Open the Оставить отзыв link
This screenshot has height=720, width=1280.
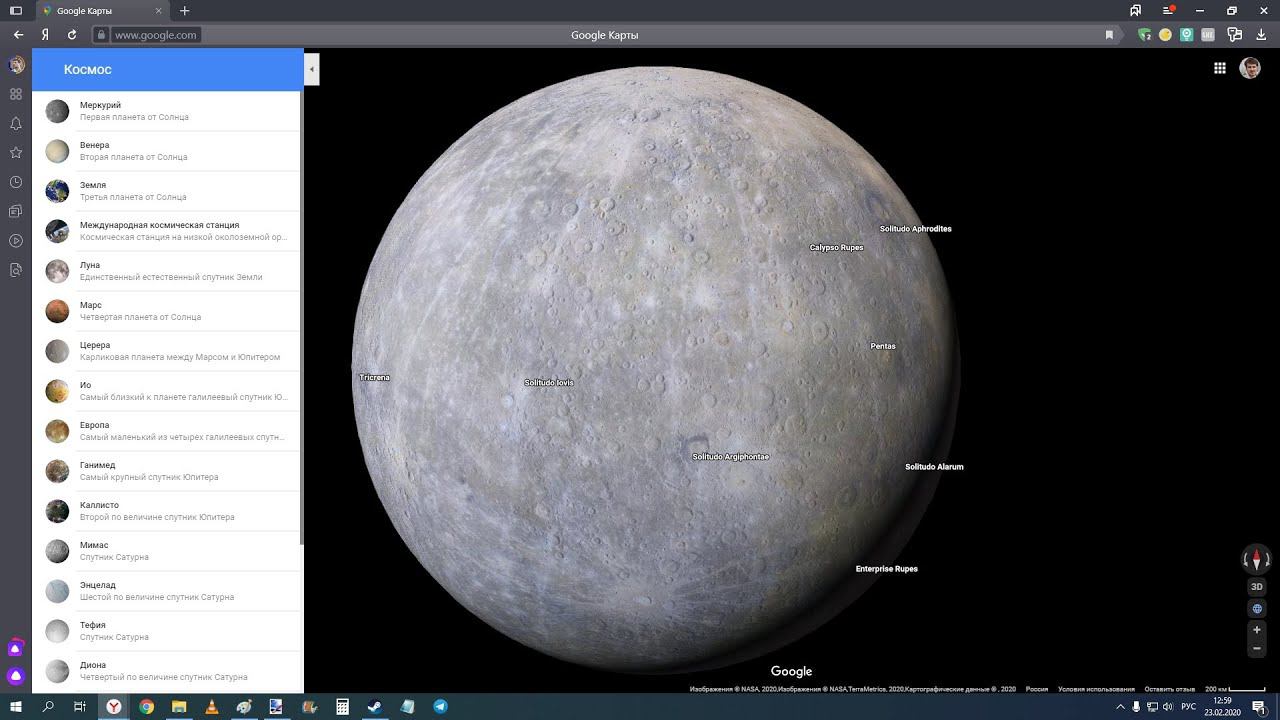click(x=1170, y=689)
